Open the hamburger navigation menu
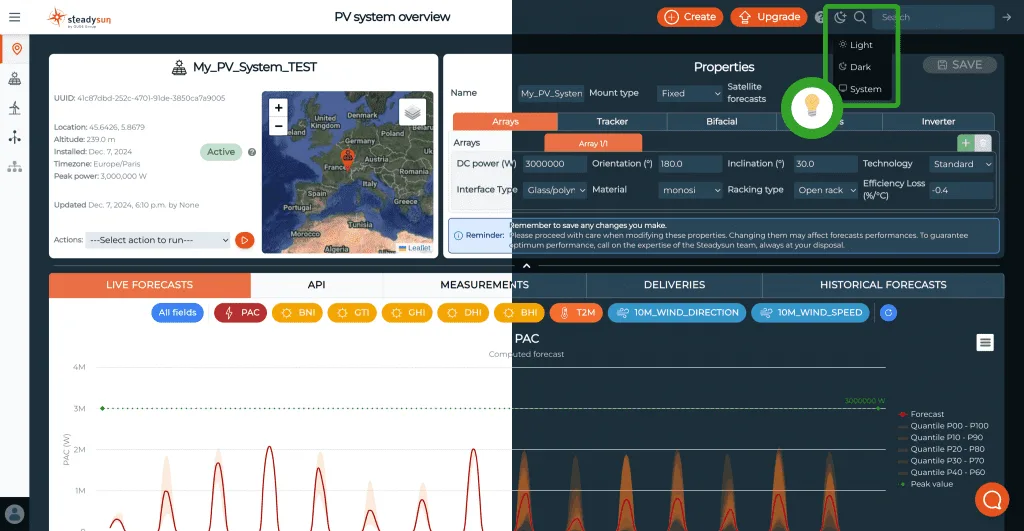The width and height of the screenshot is (1024, 531). (14, 17)
